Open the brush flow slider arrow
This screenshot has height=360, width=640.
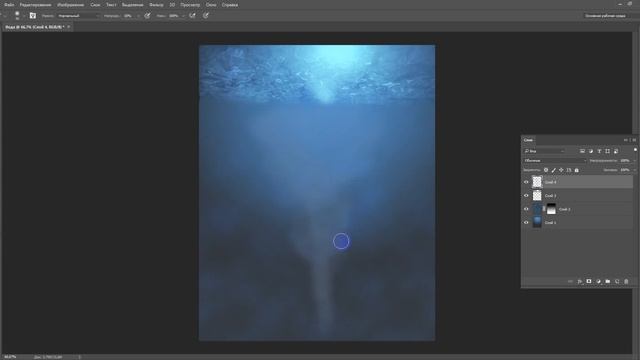[x=183, y=16]
